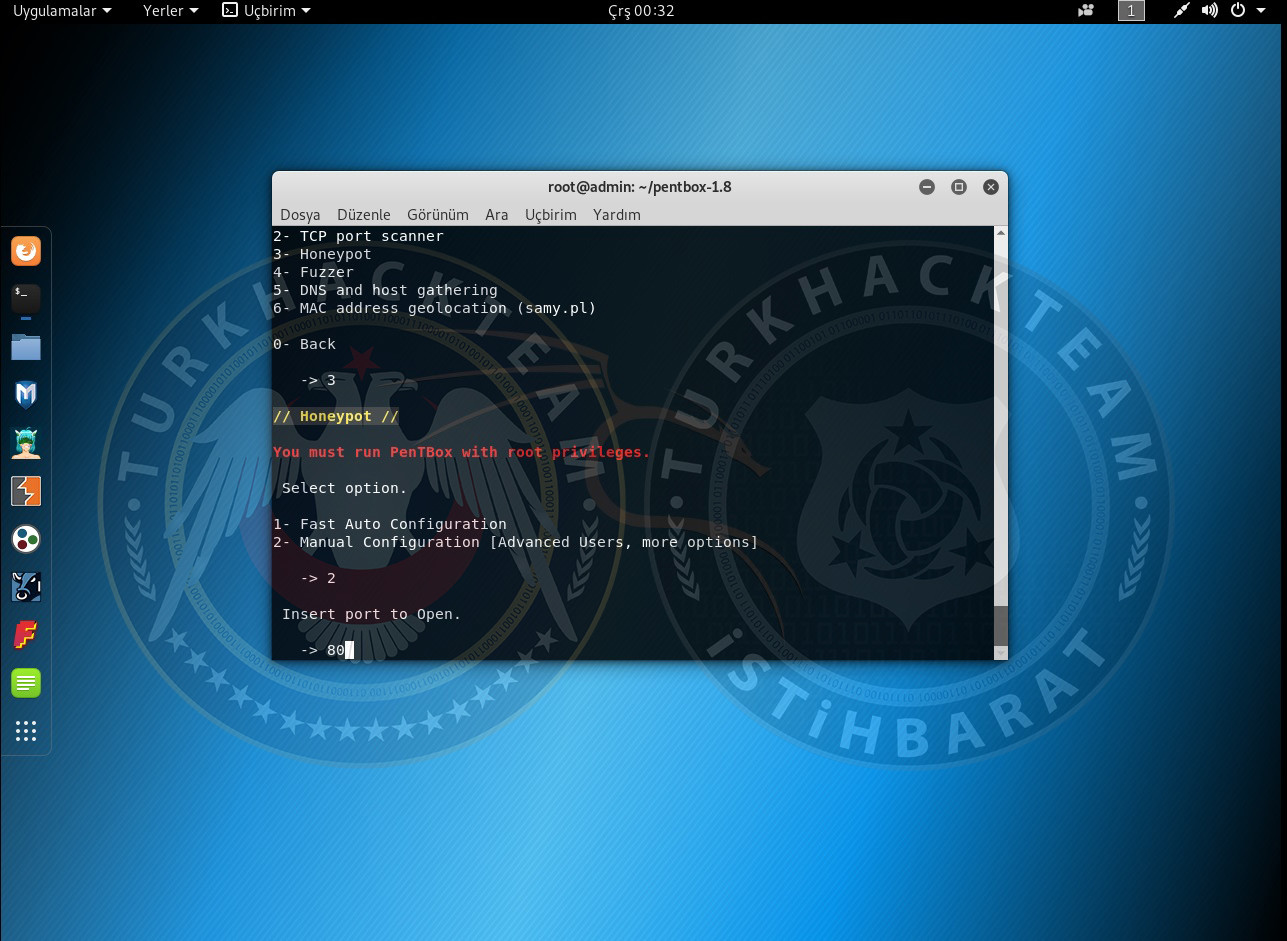
Task: Open Yardım menu in terminal
Action: 617,214
